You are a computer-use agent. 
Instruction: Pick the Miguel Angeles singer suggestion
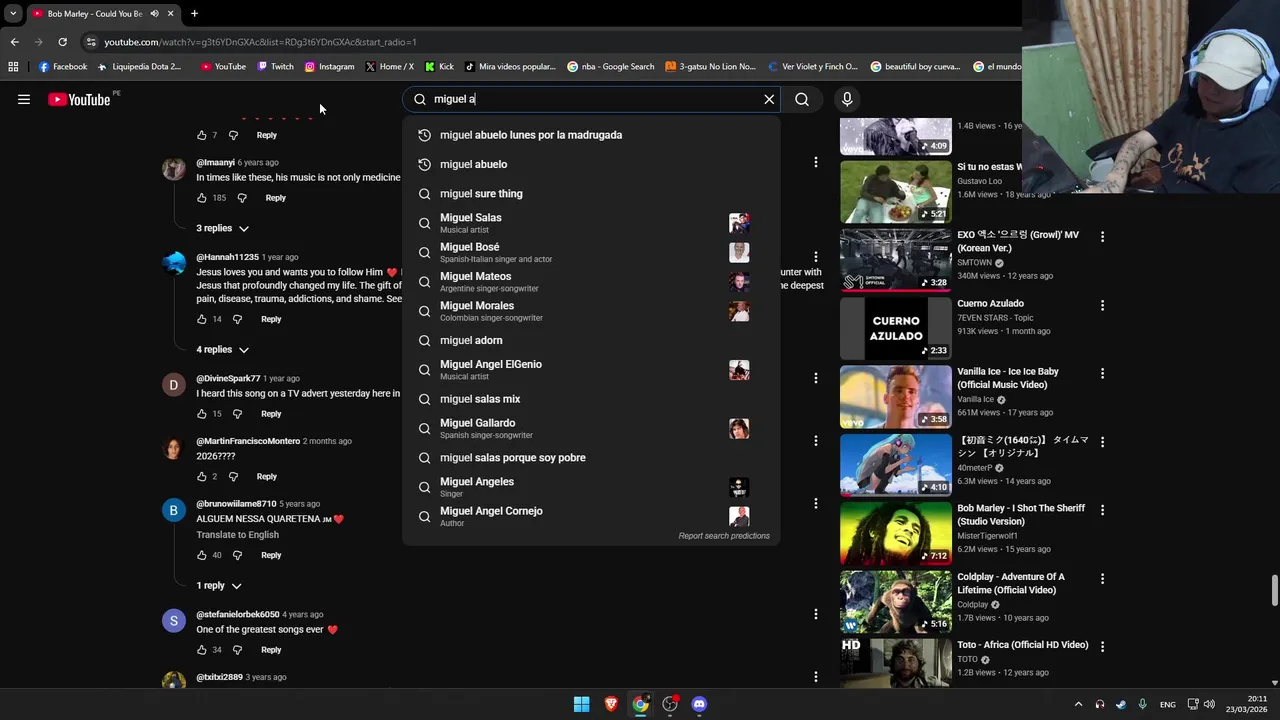[x=591, y=487]
